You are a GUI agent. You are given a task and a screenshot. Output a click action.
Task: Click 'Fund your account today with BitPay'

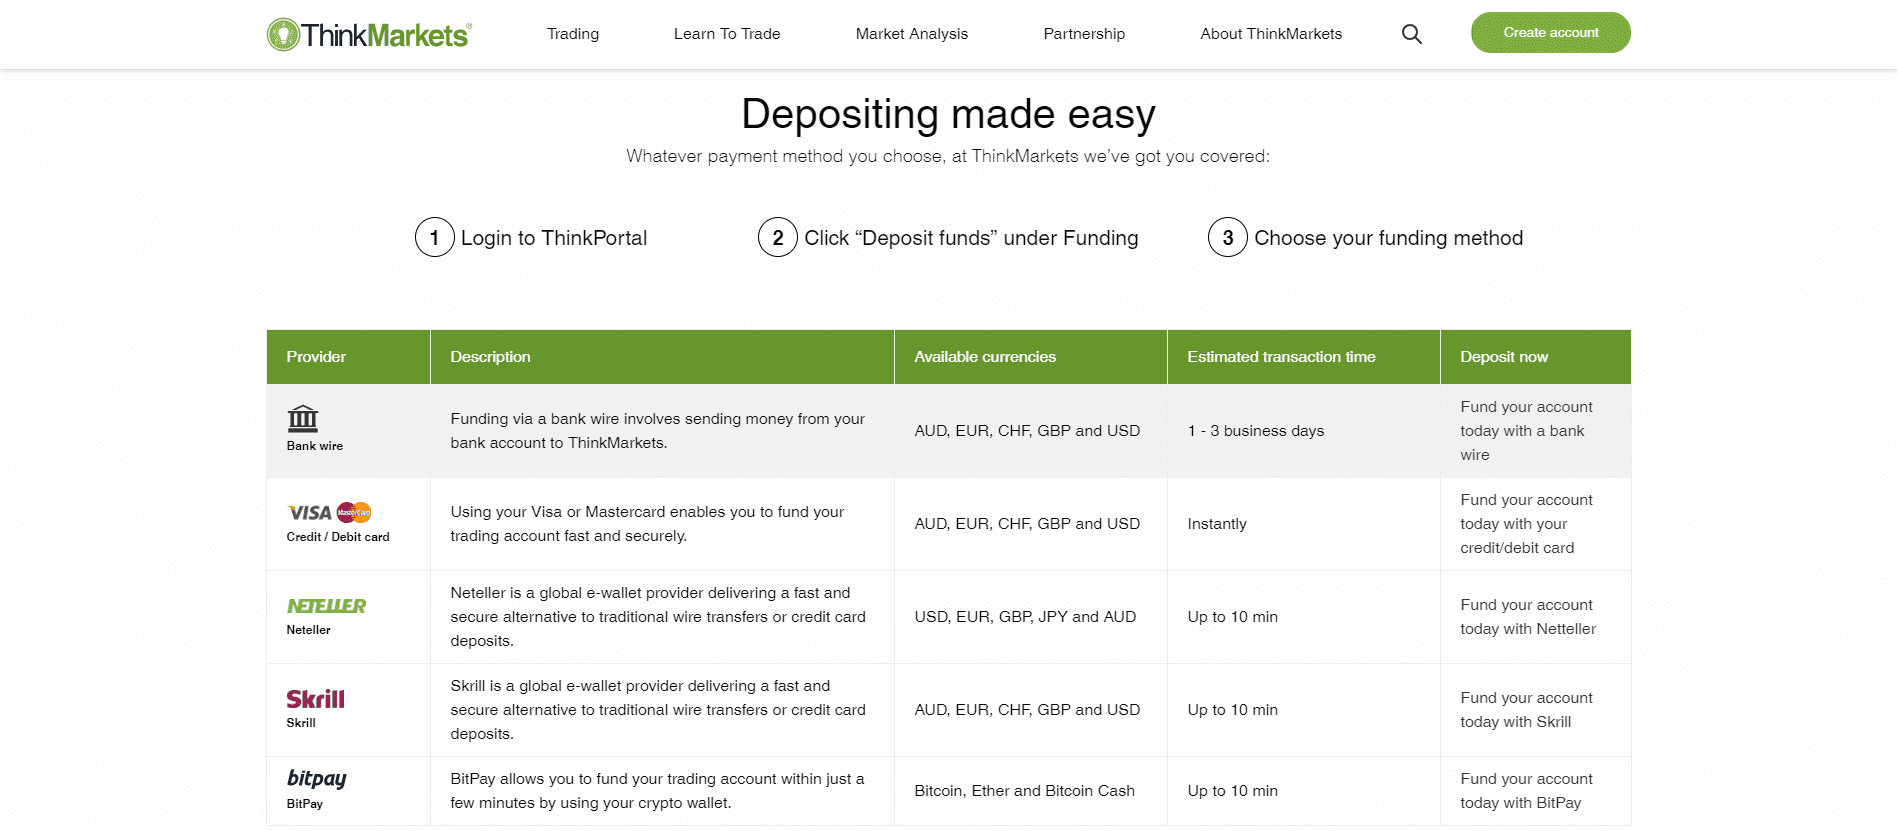tap(1526, 791)
